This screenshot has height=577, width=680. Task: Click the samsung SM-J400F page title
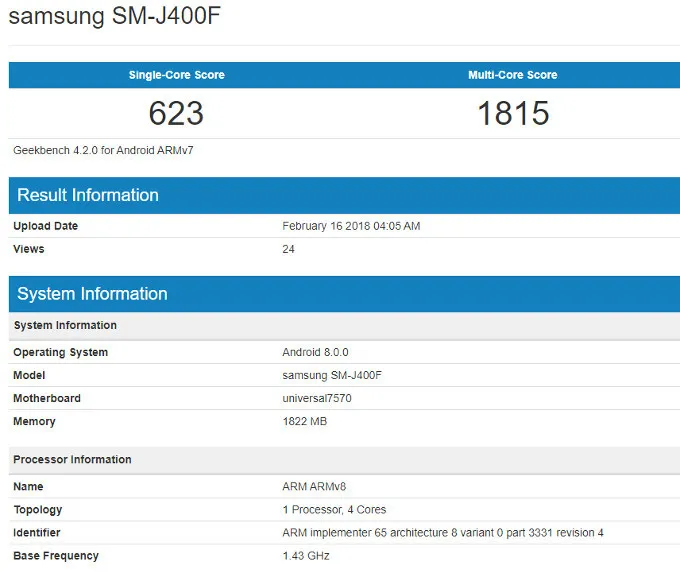99,17
